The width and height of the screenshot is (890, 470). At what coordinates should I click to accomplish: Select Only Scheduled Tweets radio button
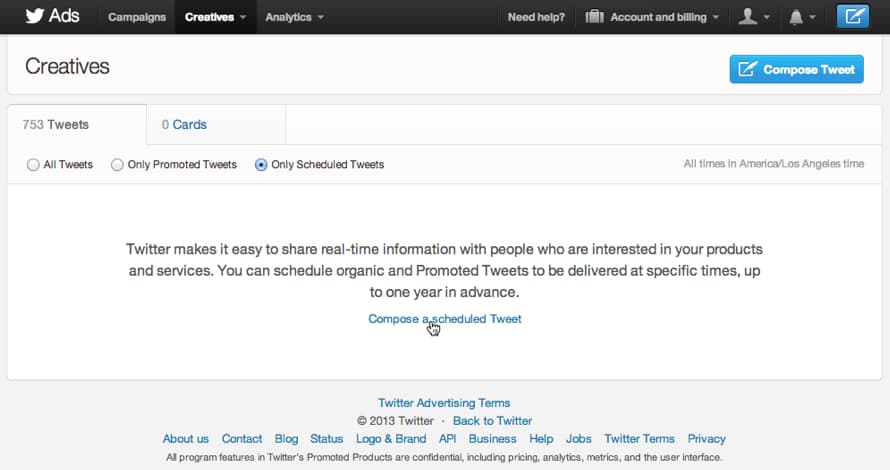point(261,165)
